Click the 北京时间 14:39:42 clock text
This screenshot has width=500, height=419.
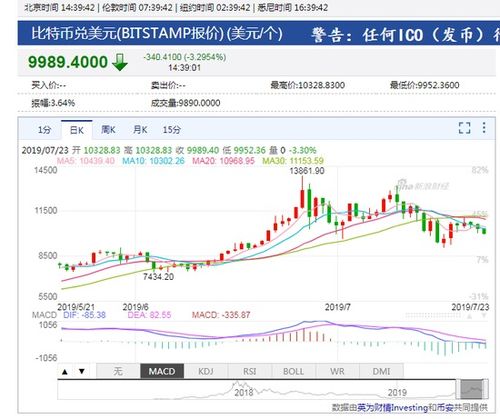(x=60, y=8)
